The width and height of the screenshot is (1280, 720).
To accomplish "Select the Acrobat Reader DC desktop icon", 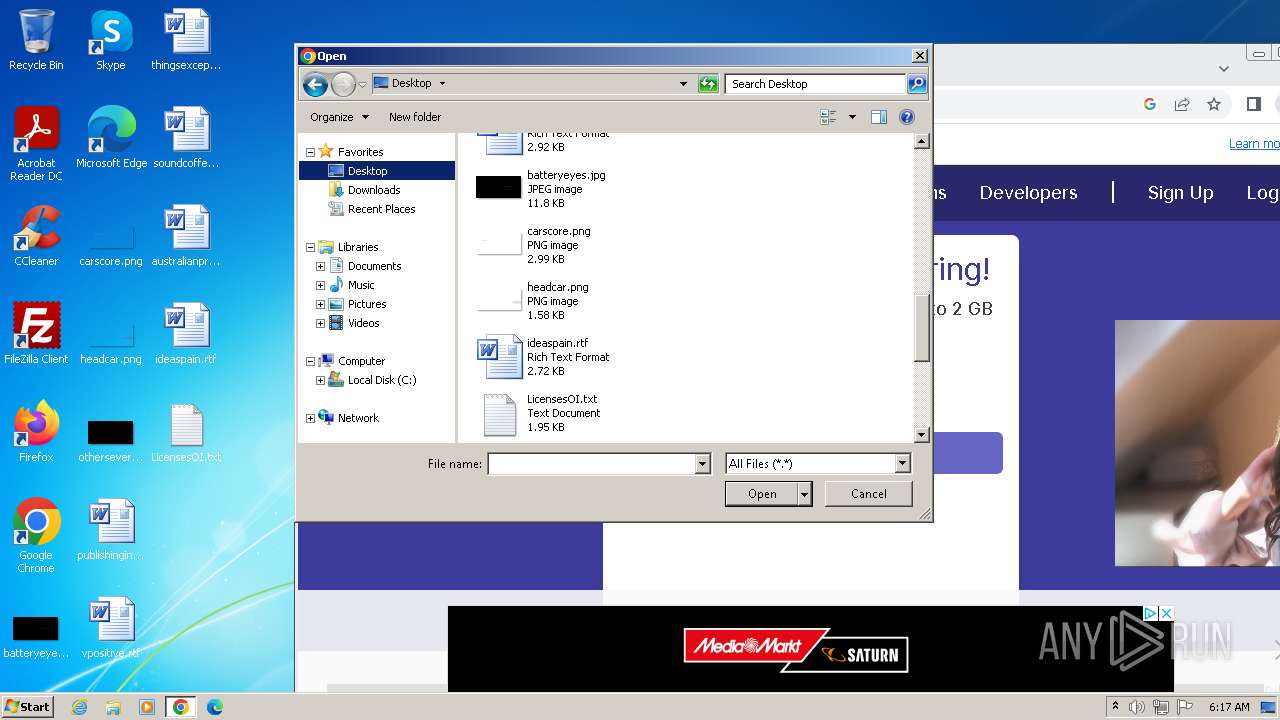I will click(x=36, y=144).
